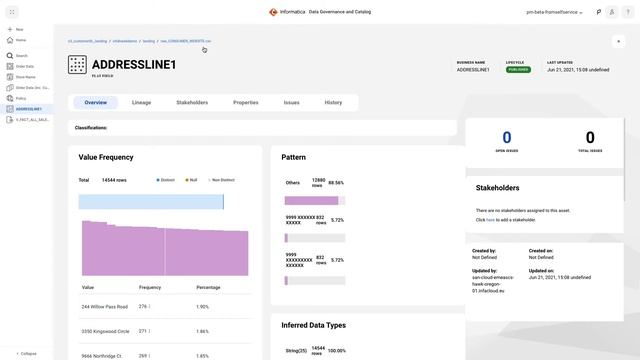640x360 pixels.
Task: Select the 3350 Kingswood Circle row
Action: 165,331
